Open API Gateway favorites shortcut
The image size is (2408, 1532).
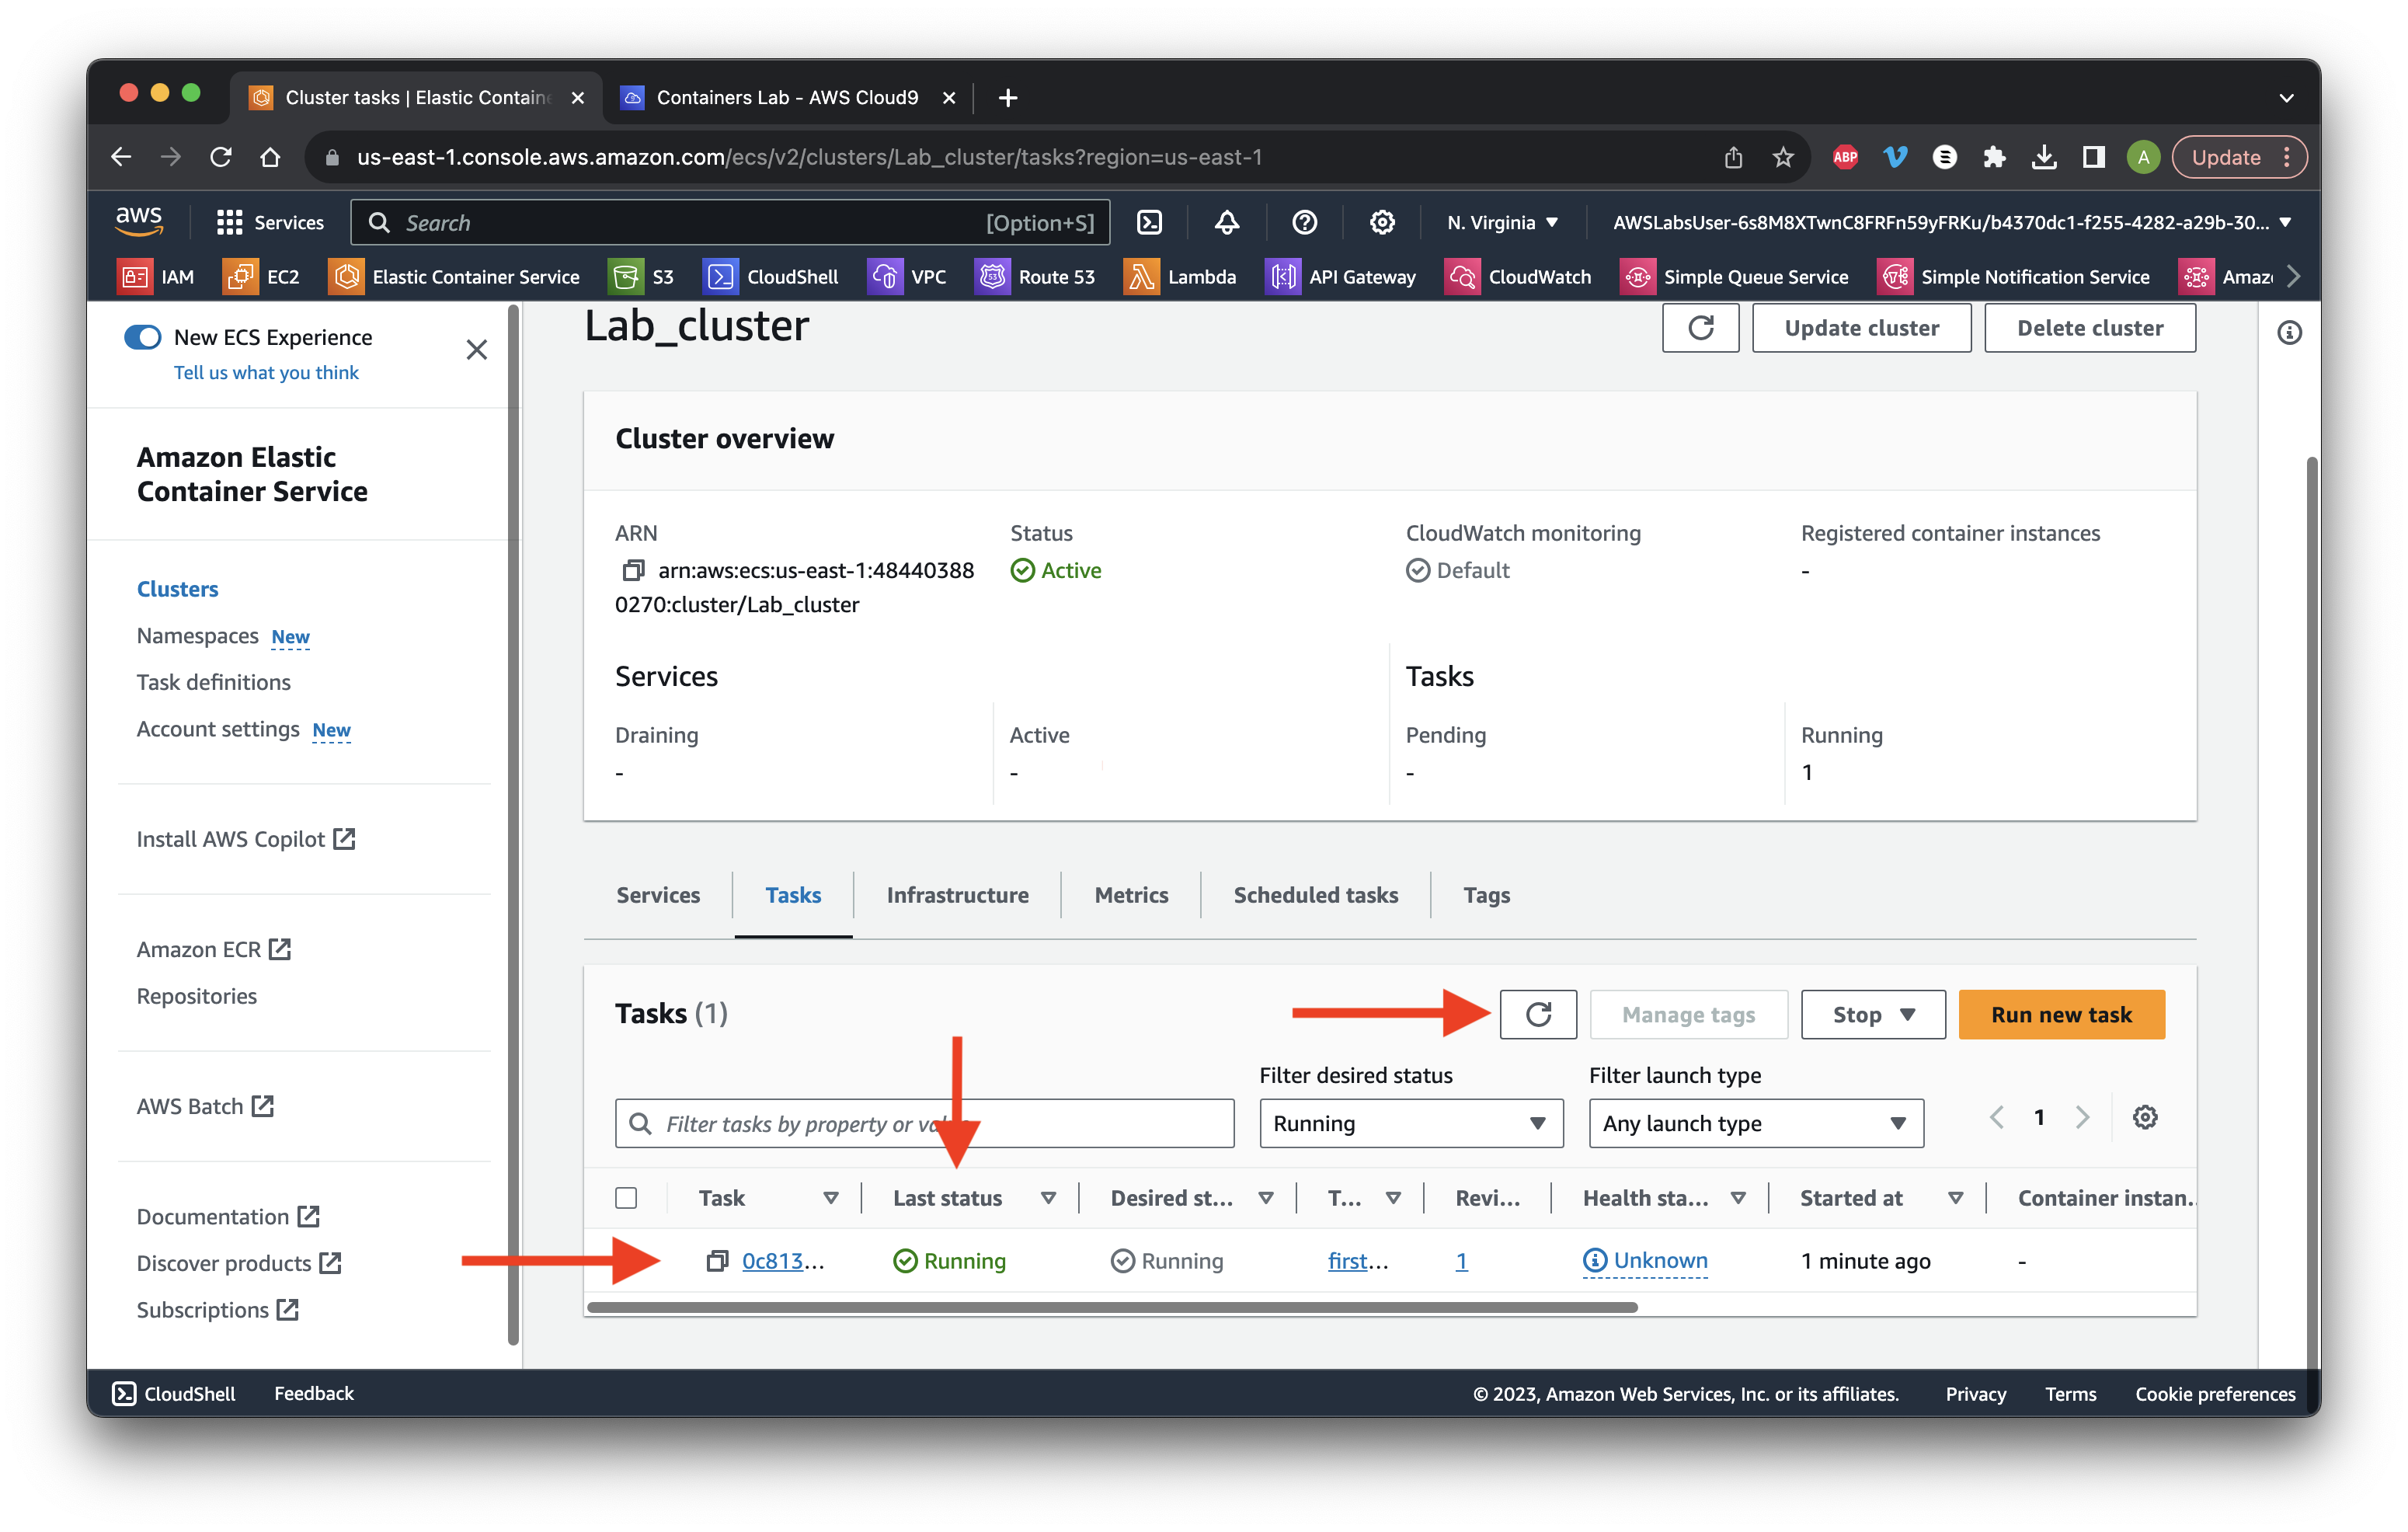pos(1341,277)
